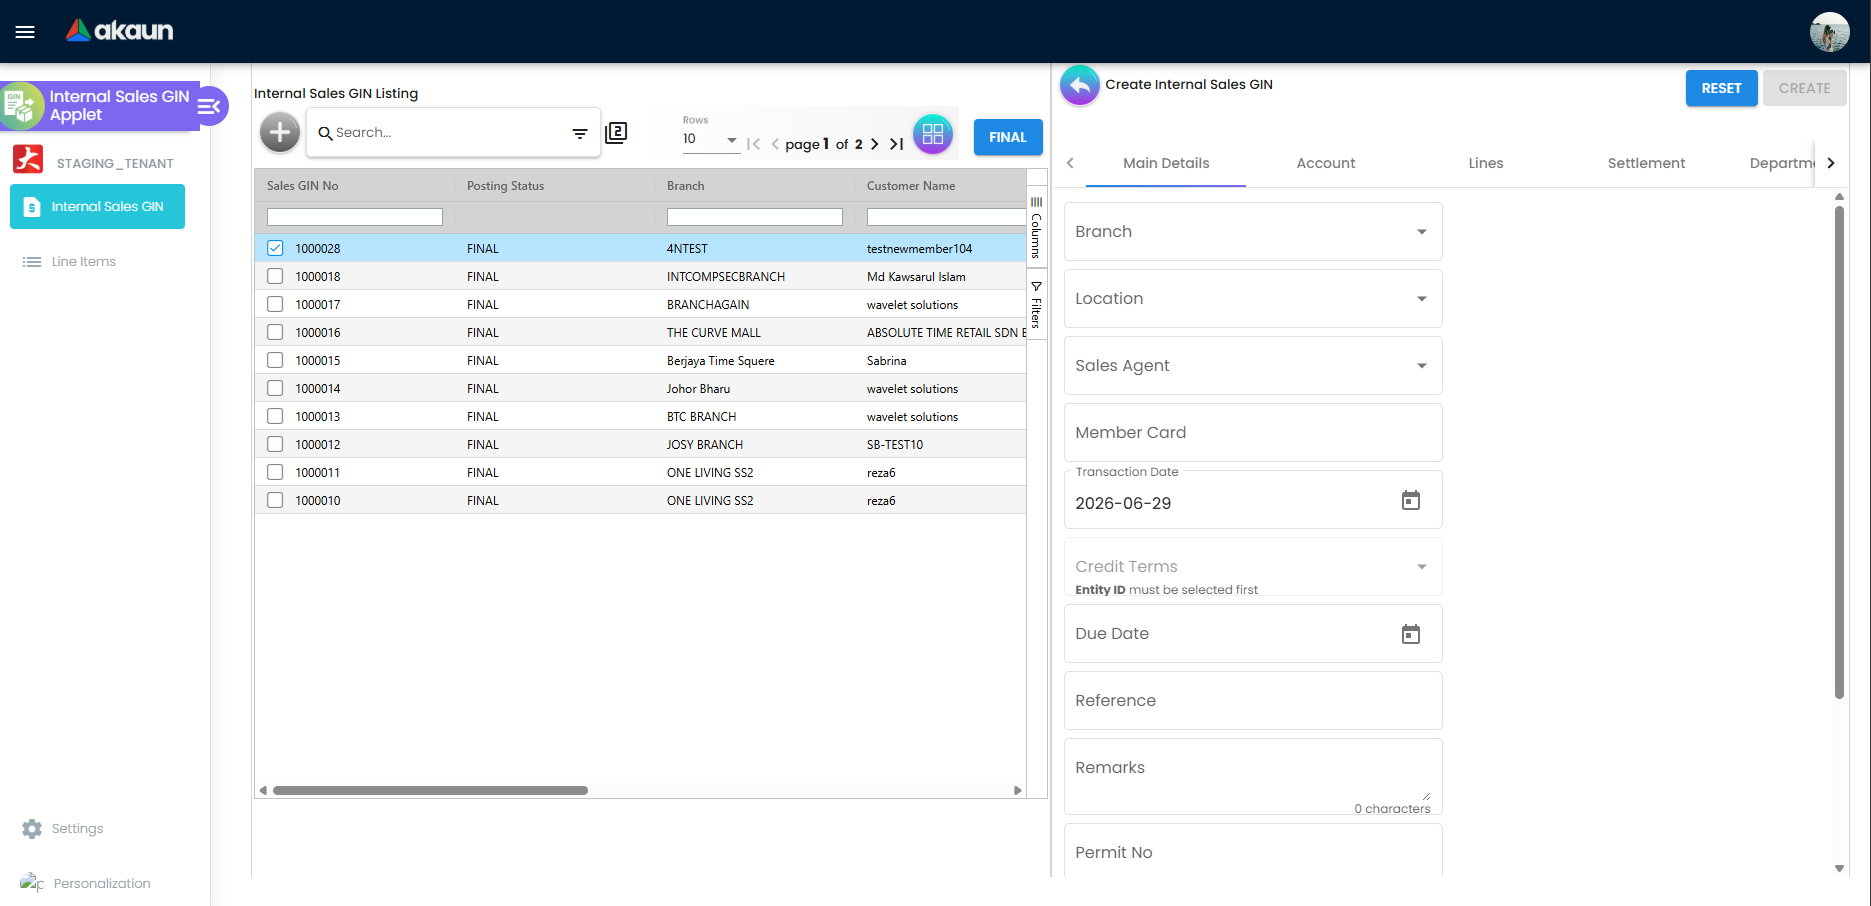This screenshot has height=906, width=1871.
Task: Click the back arrow beside Create Internal Sales GIN
Action: tap(1080, 86)
